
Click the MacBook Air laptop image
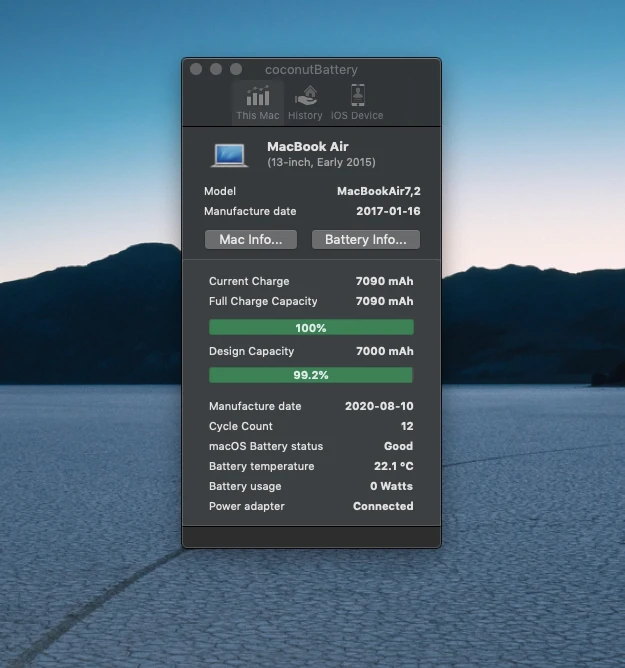click(x=229, y=155)
